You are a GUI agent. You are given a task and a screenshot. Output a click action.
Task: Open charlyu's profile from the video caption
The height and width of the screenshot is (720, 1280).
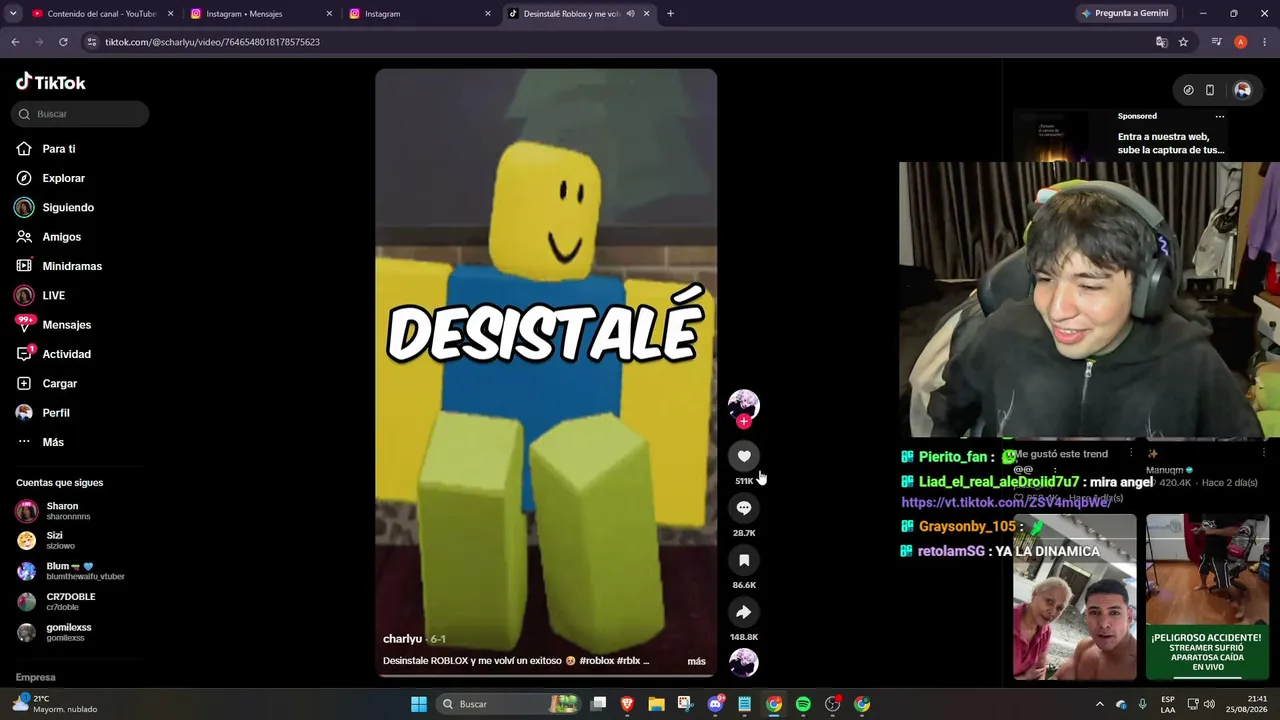402,639
